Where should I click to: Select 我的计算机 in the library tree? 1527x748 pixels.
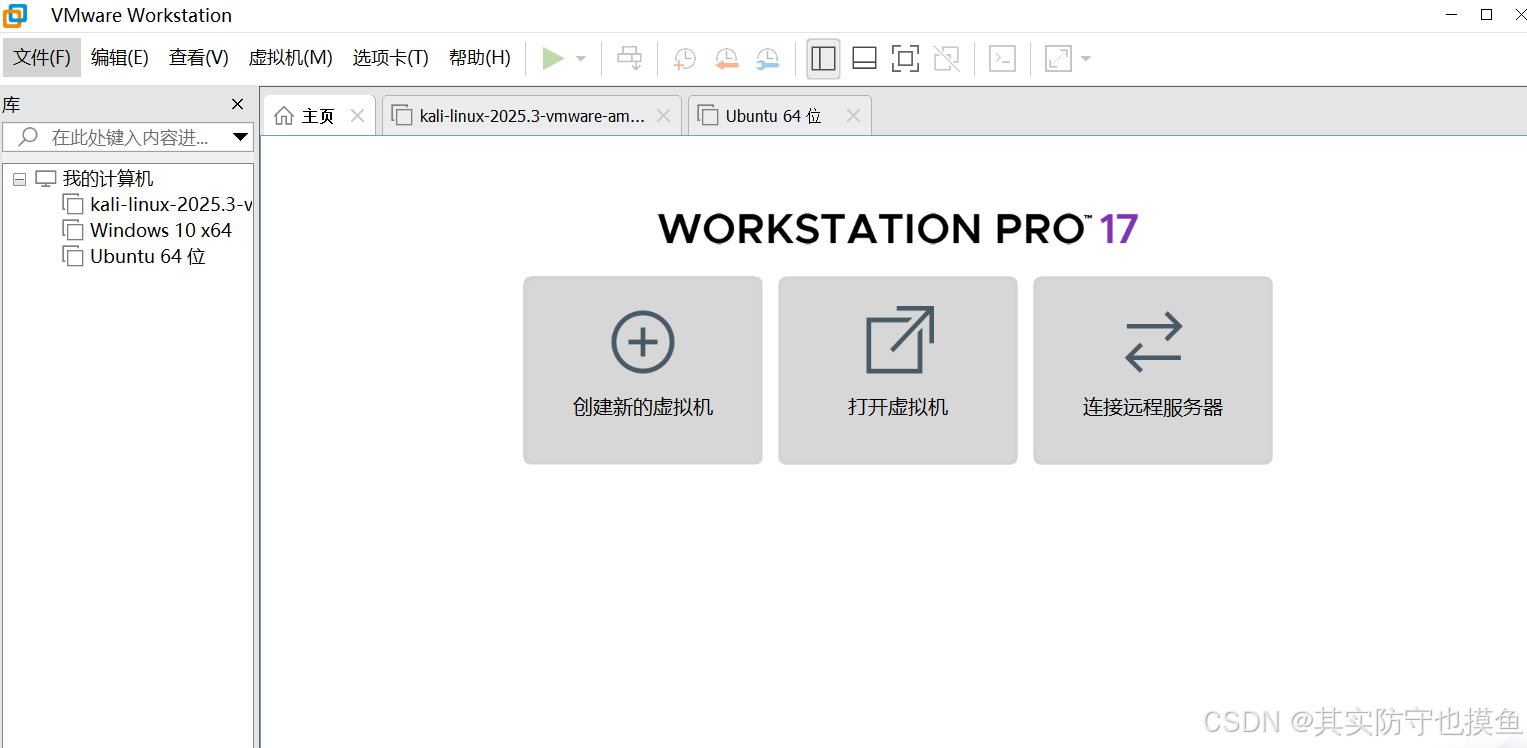point(108,179)
